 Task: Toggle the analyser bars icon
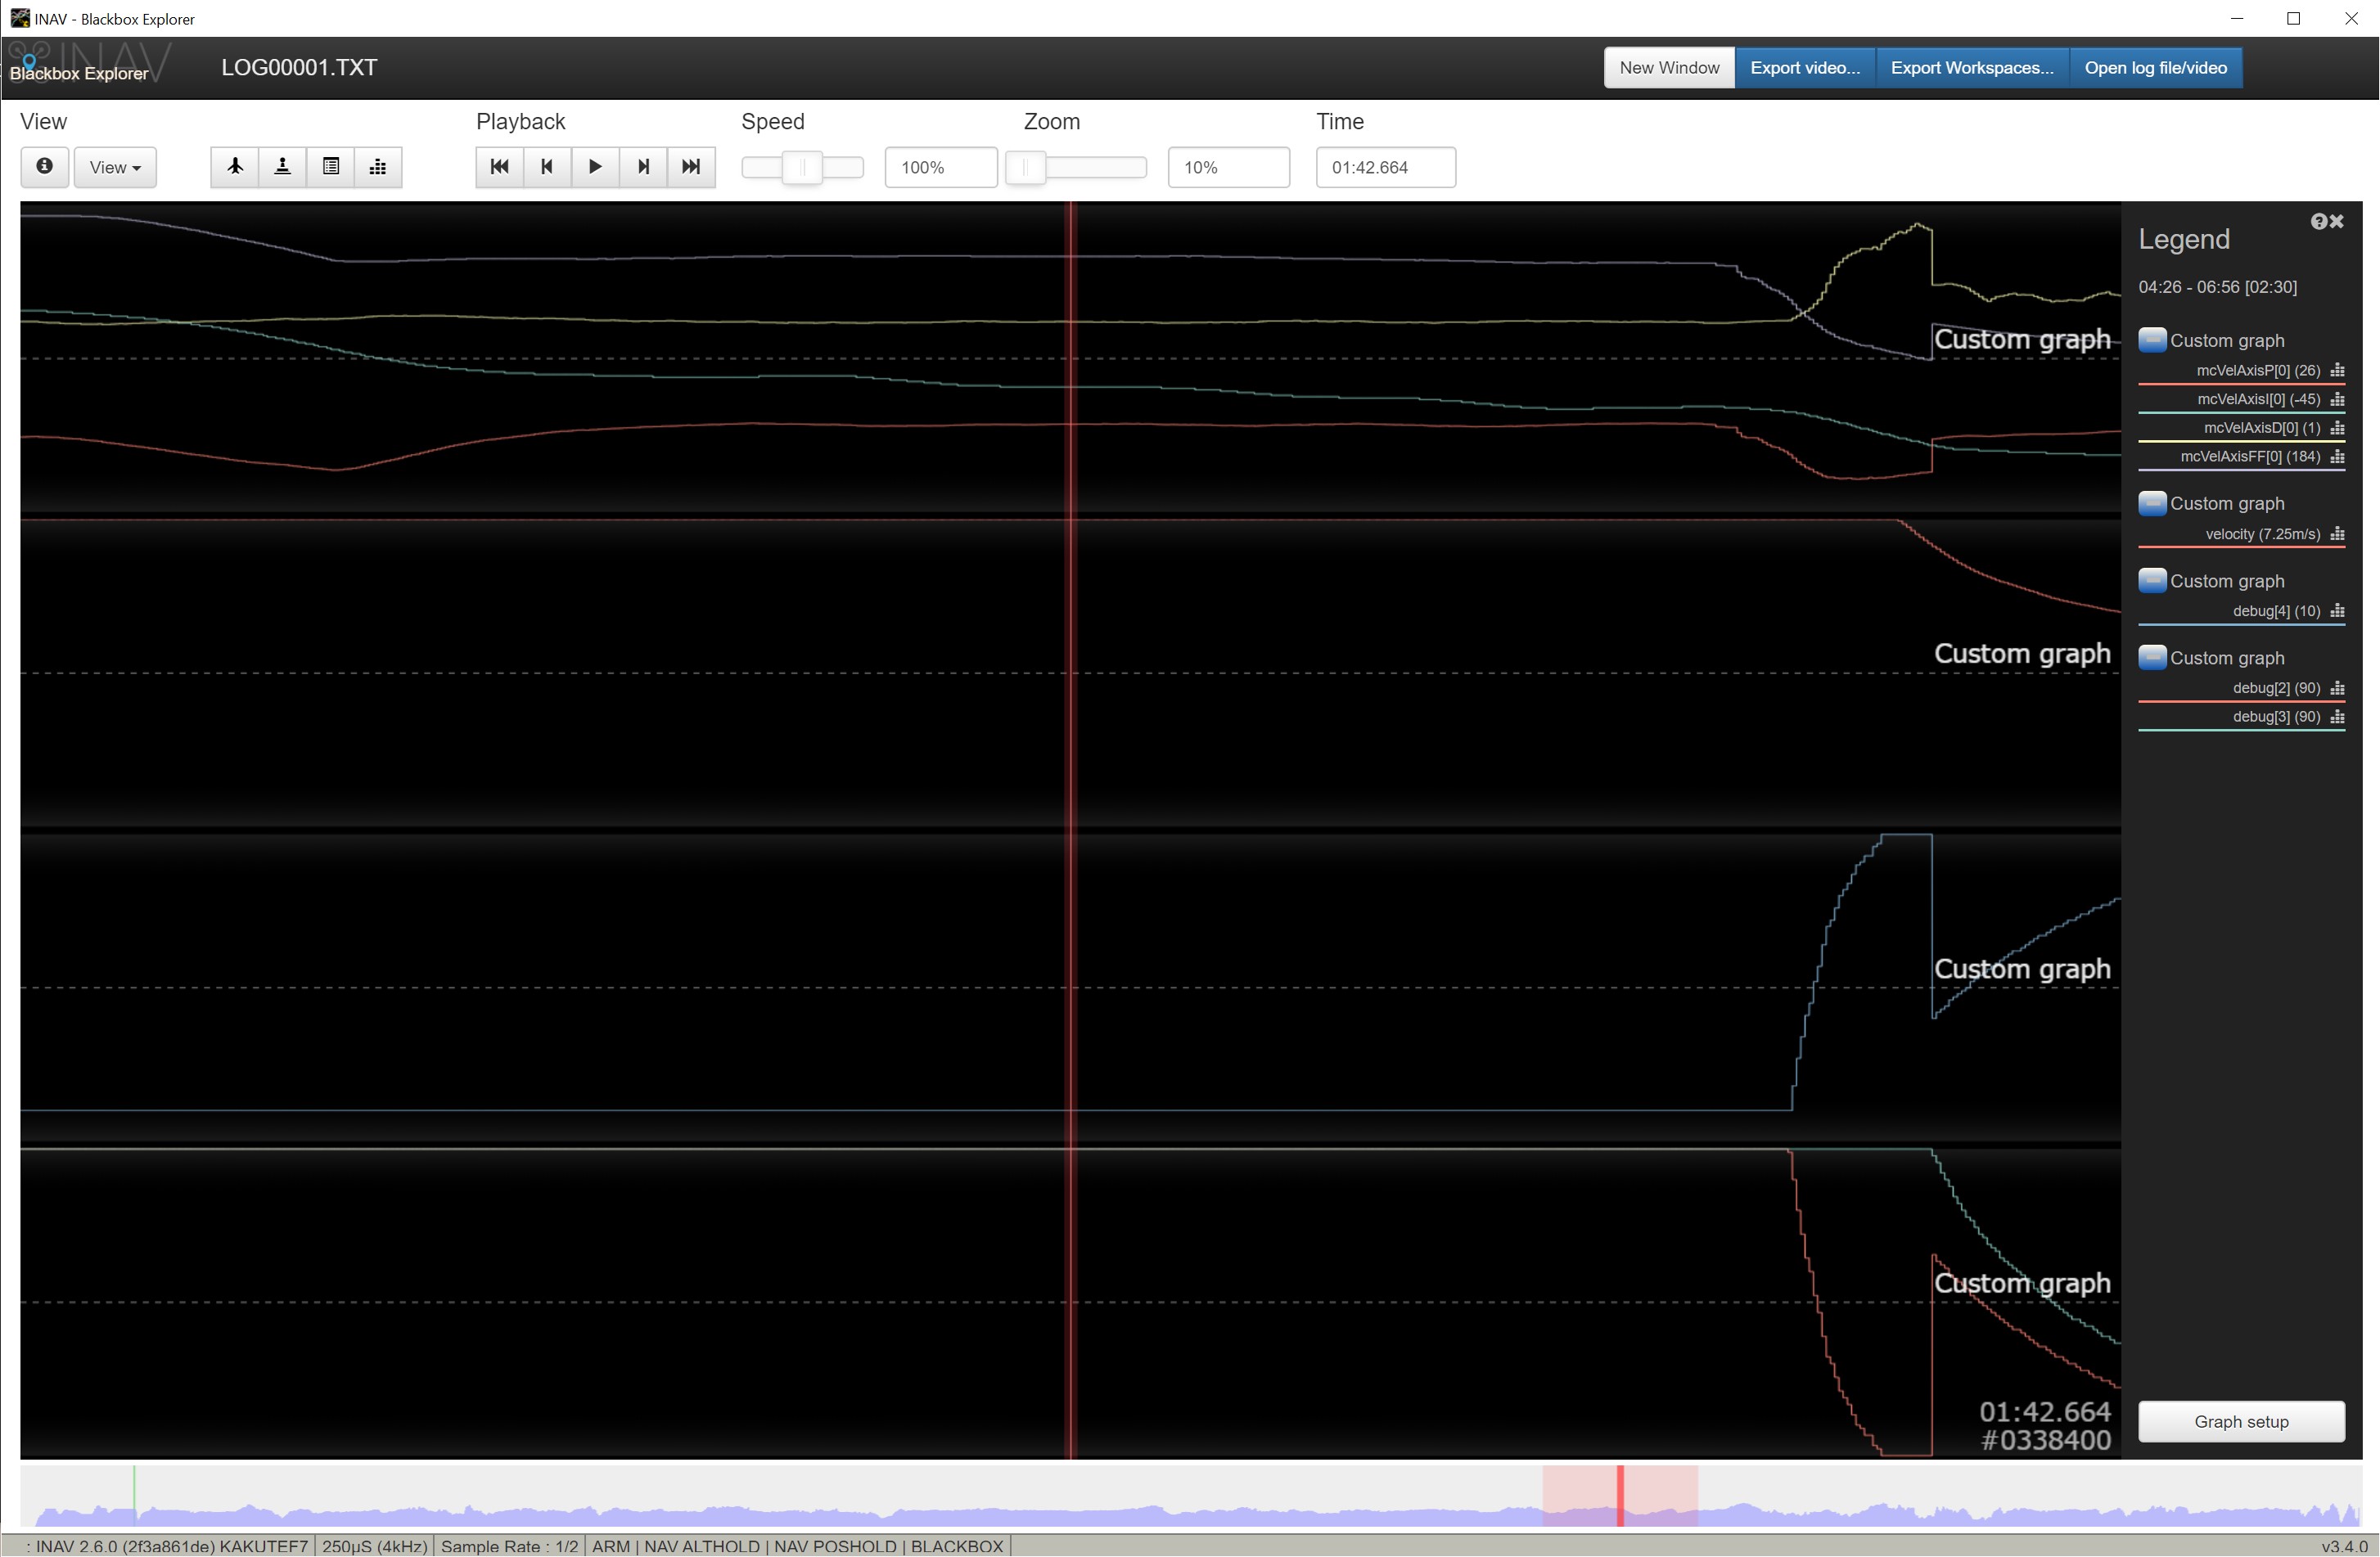point(378,167)
